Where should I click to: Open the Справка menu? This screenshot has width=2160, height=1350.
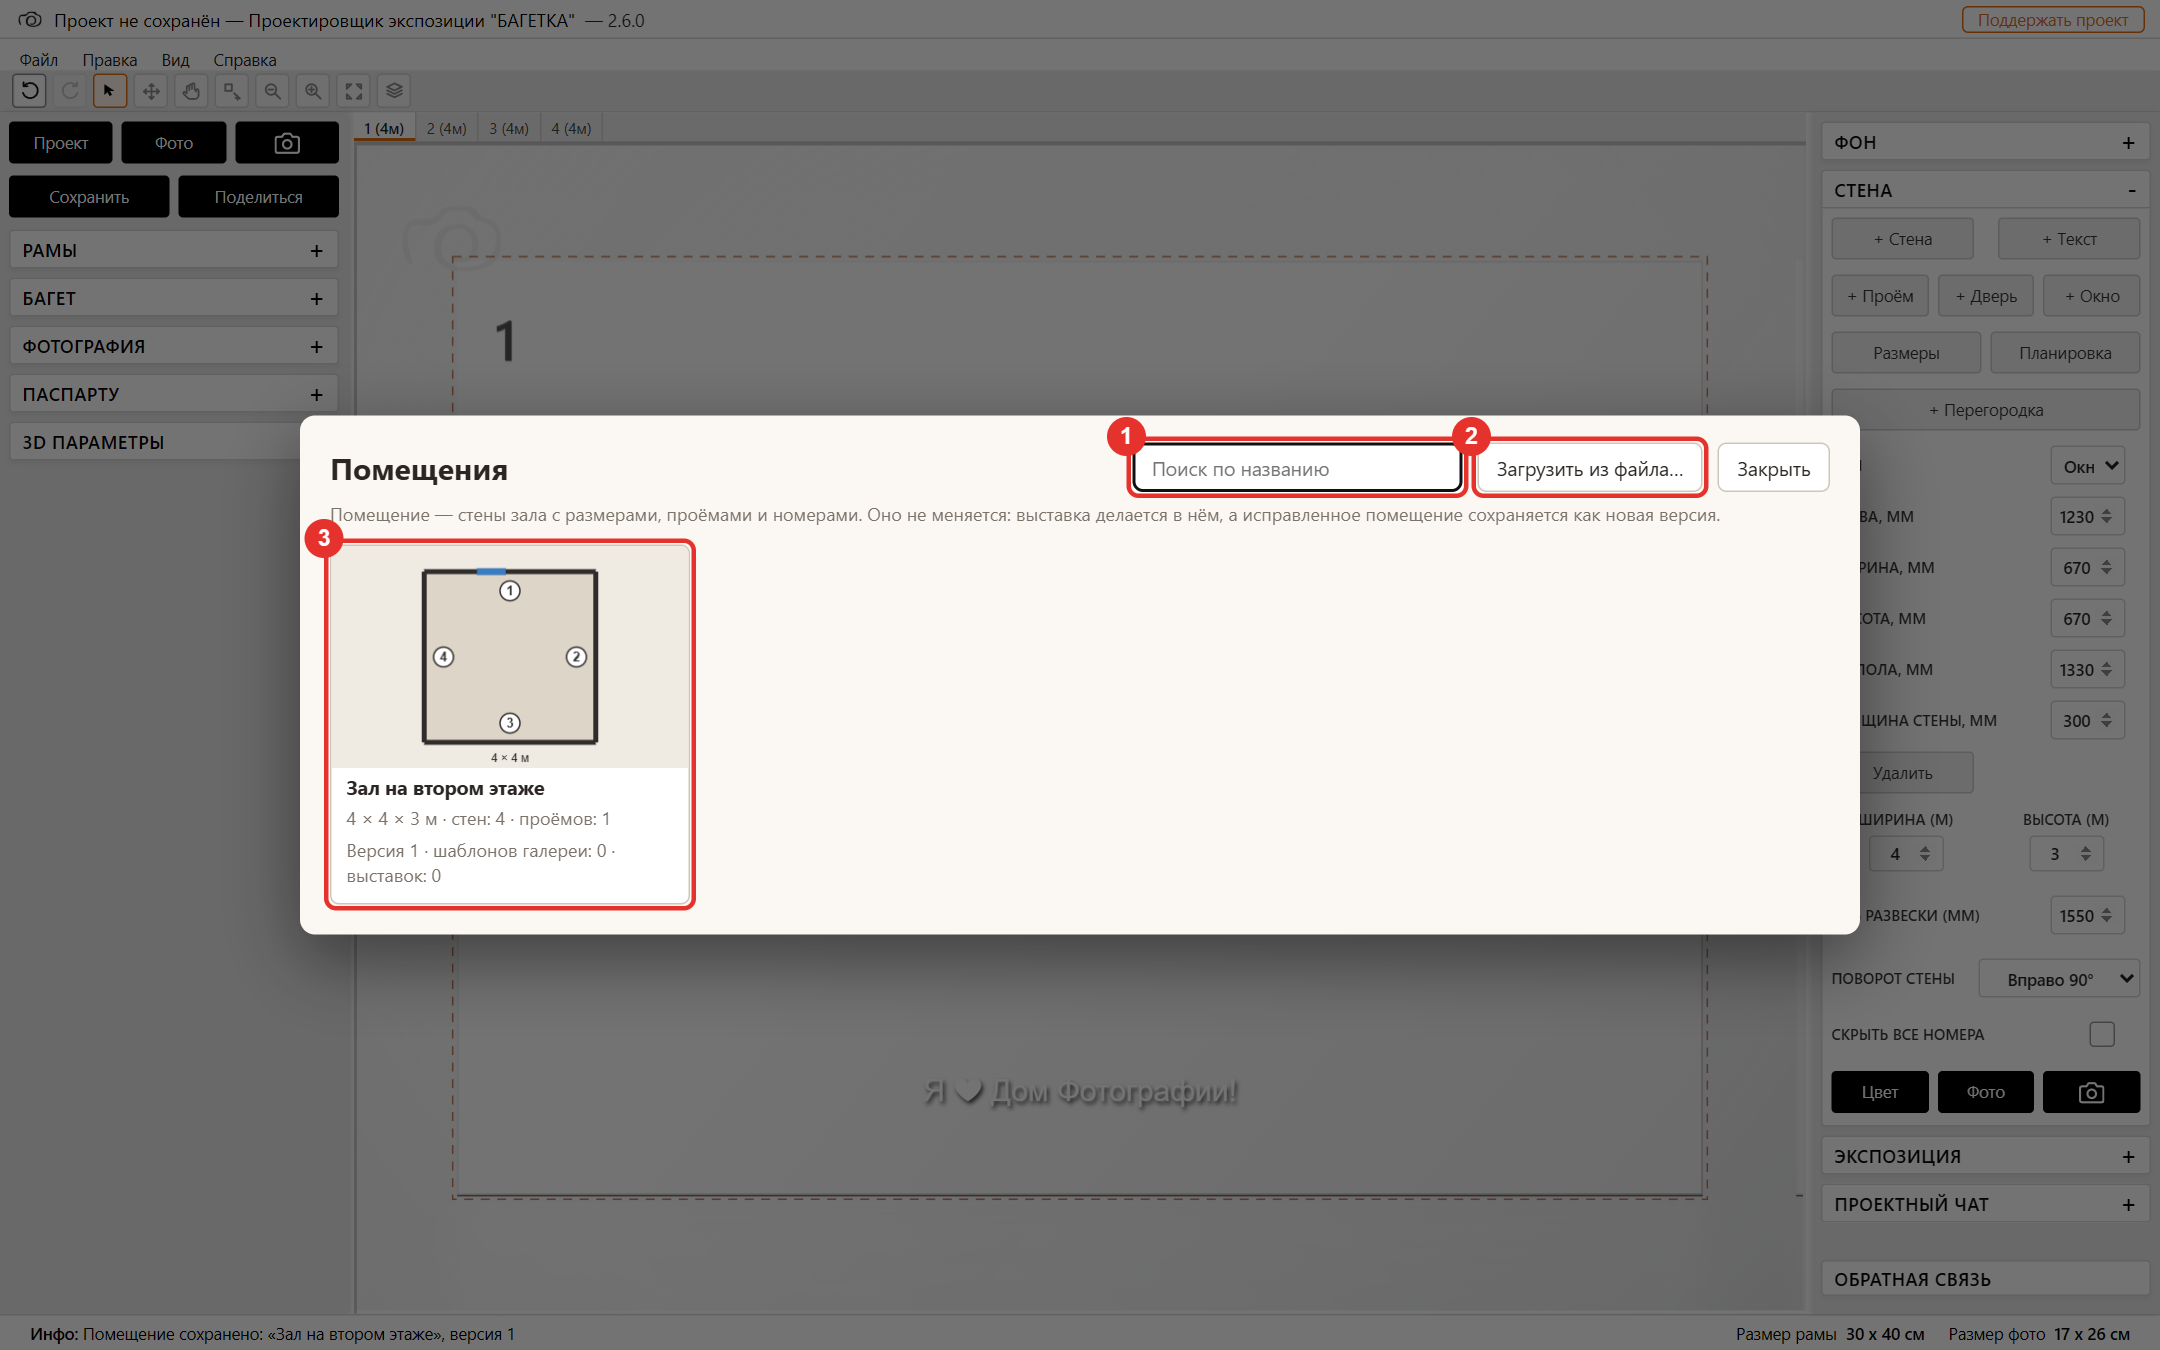[x=245, y=60]
